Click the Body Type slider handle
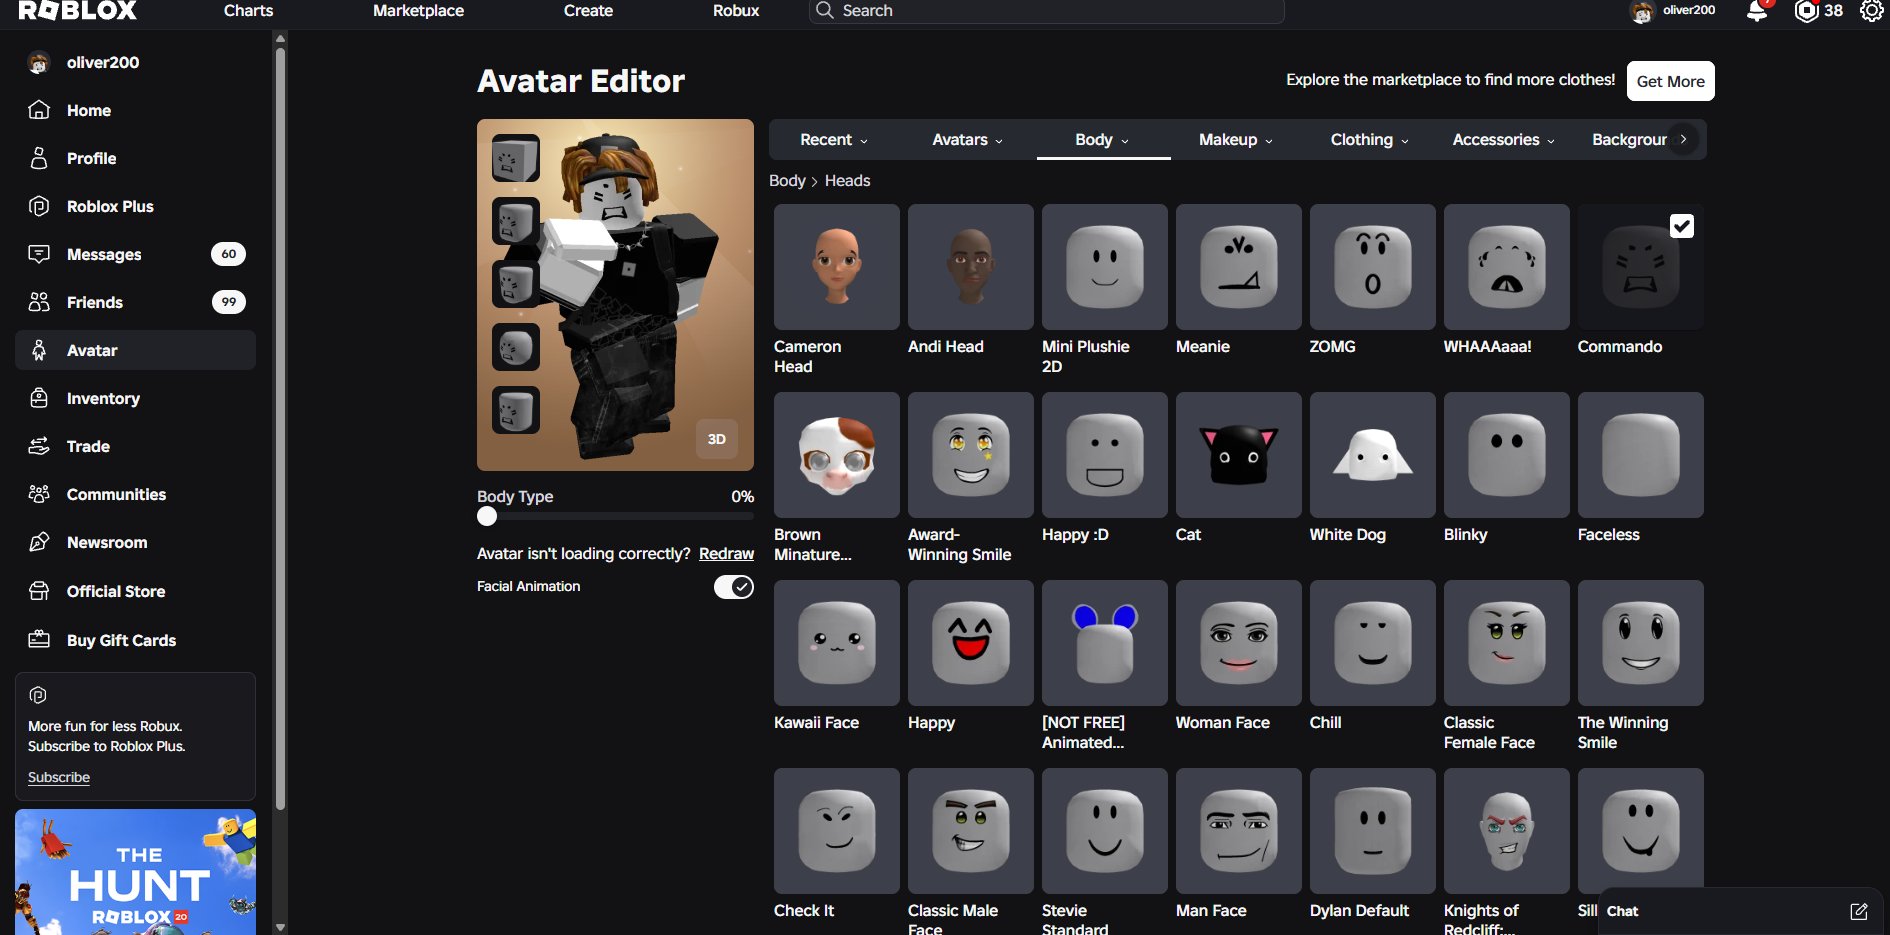This screenshot has width=1890, height=935. point(487,516)
